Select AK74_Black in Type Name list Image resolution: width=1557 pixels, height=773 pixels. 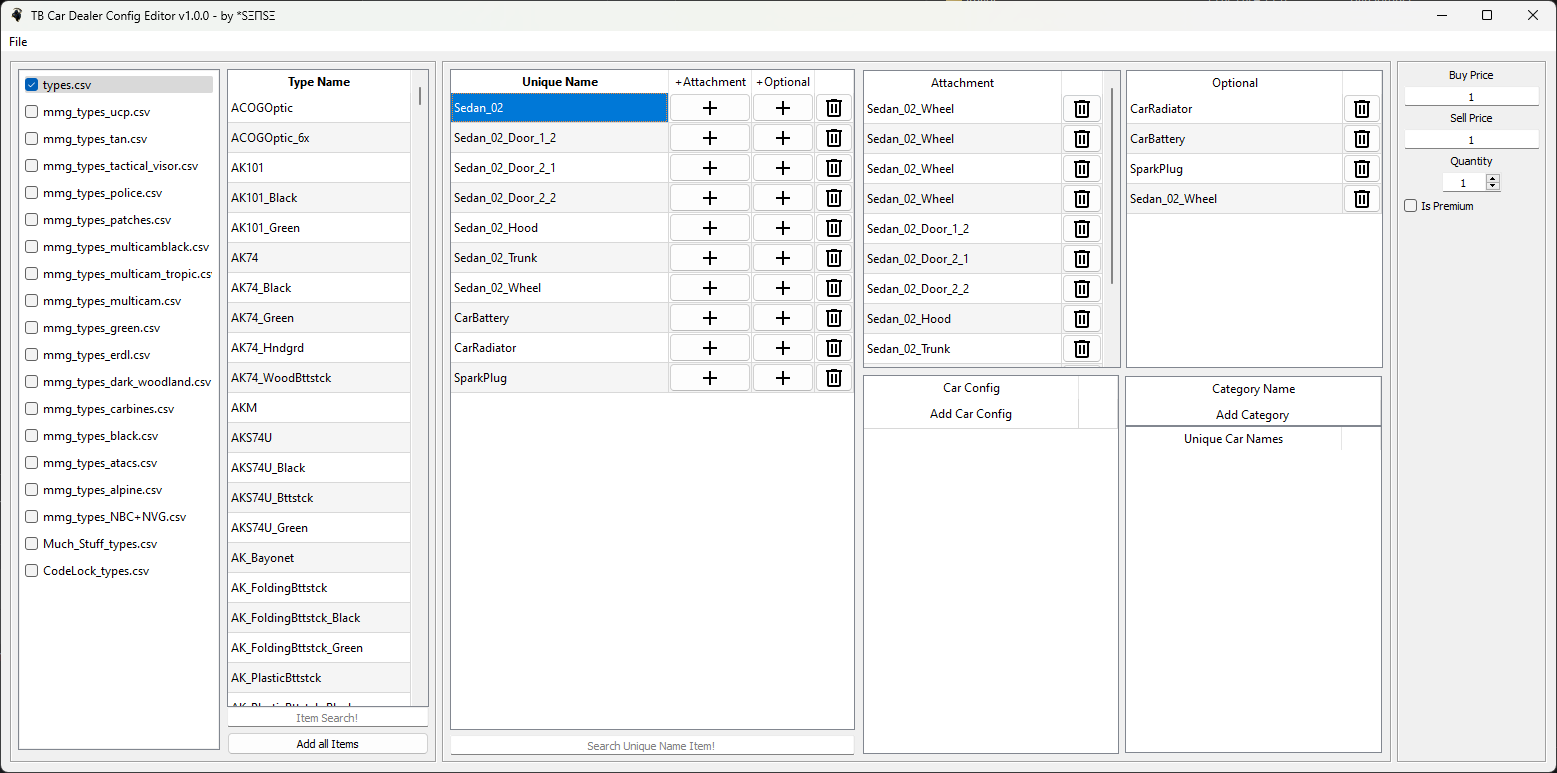(318, 288)
